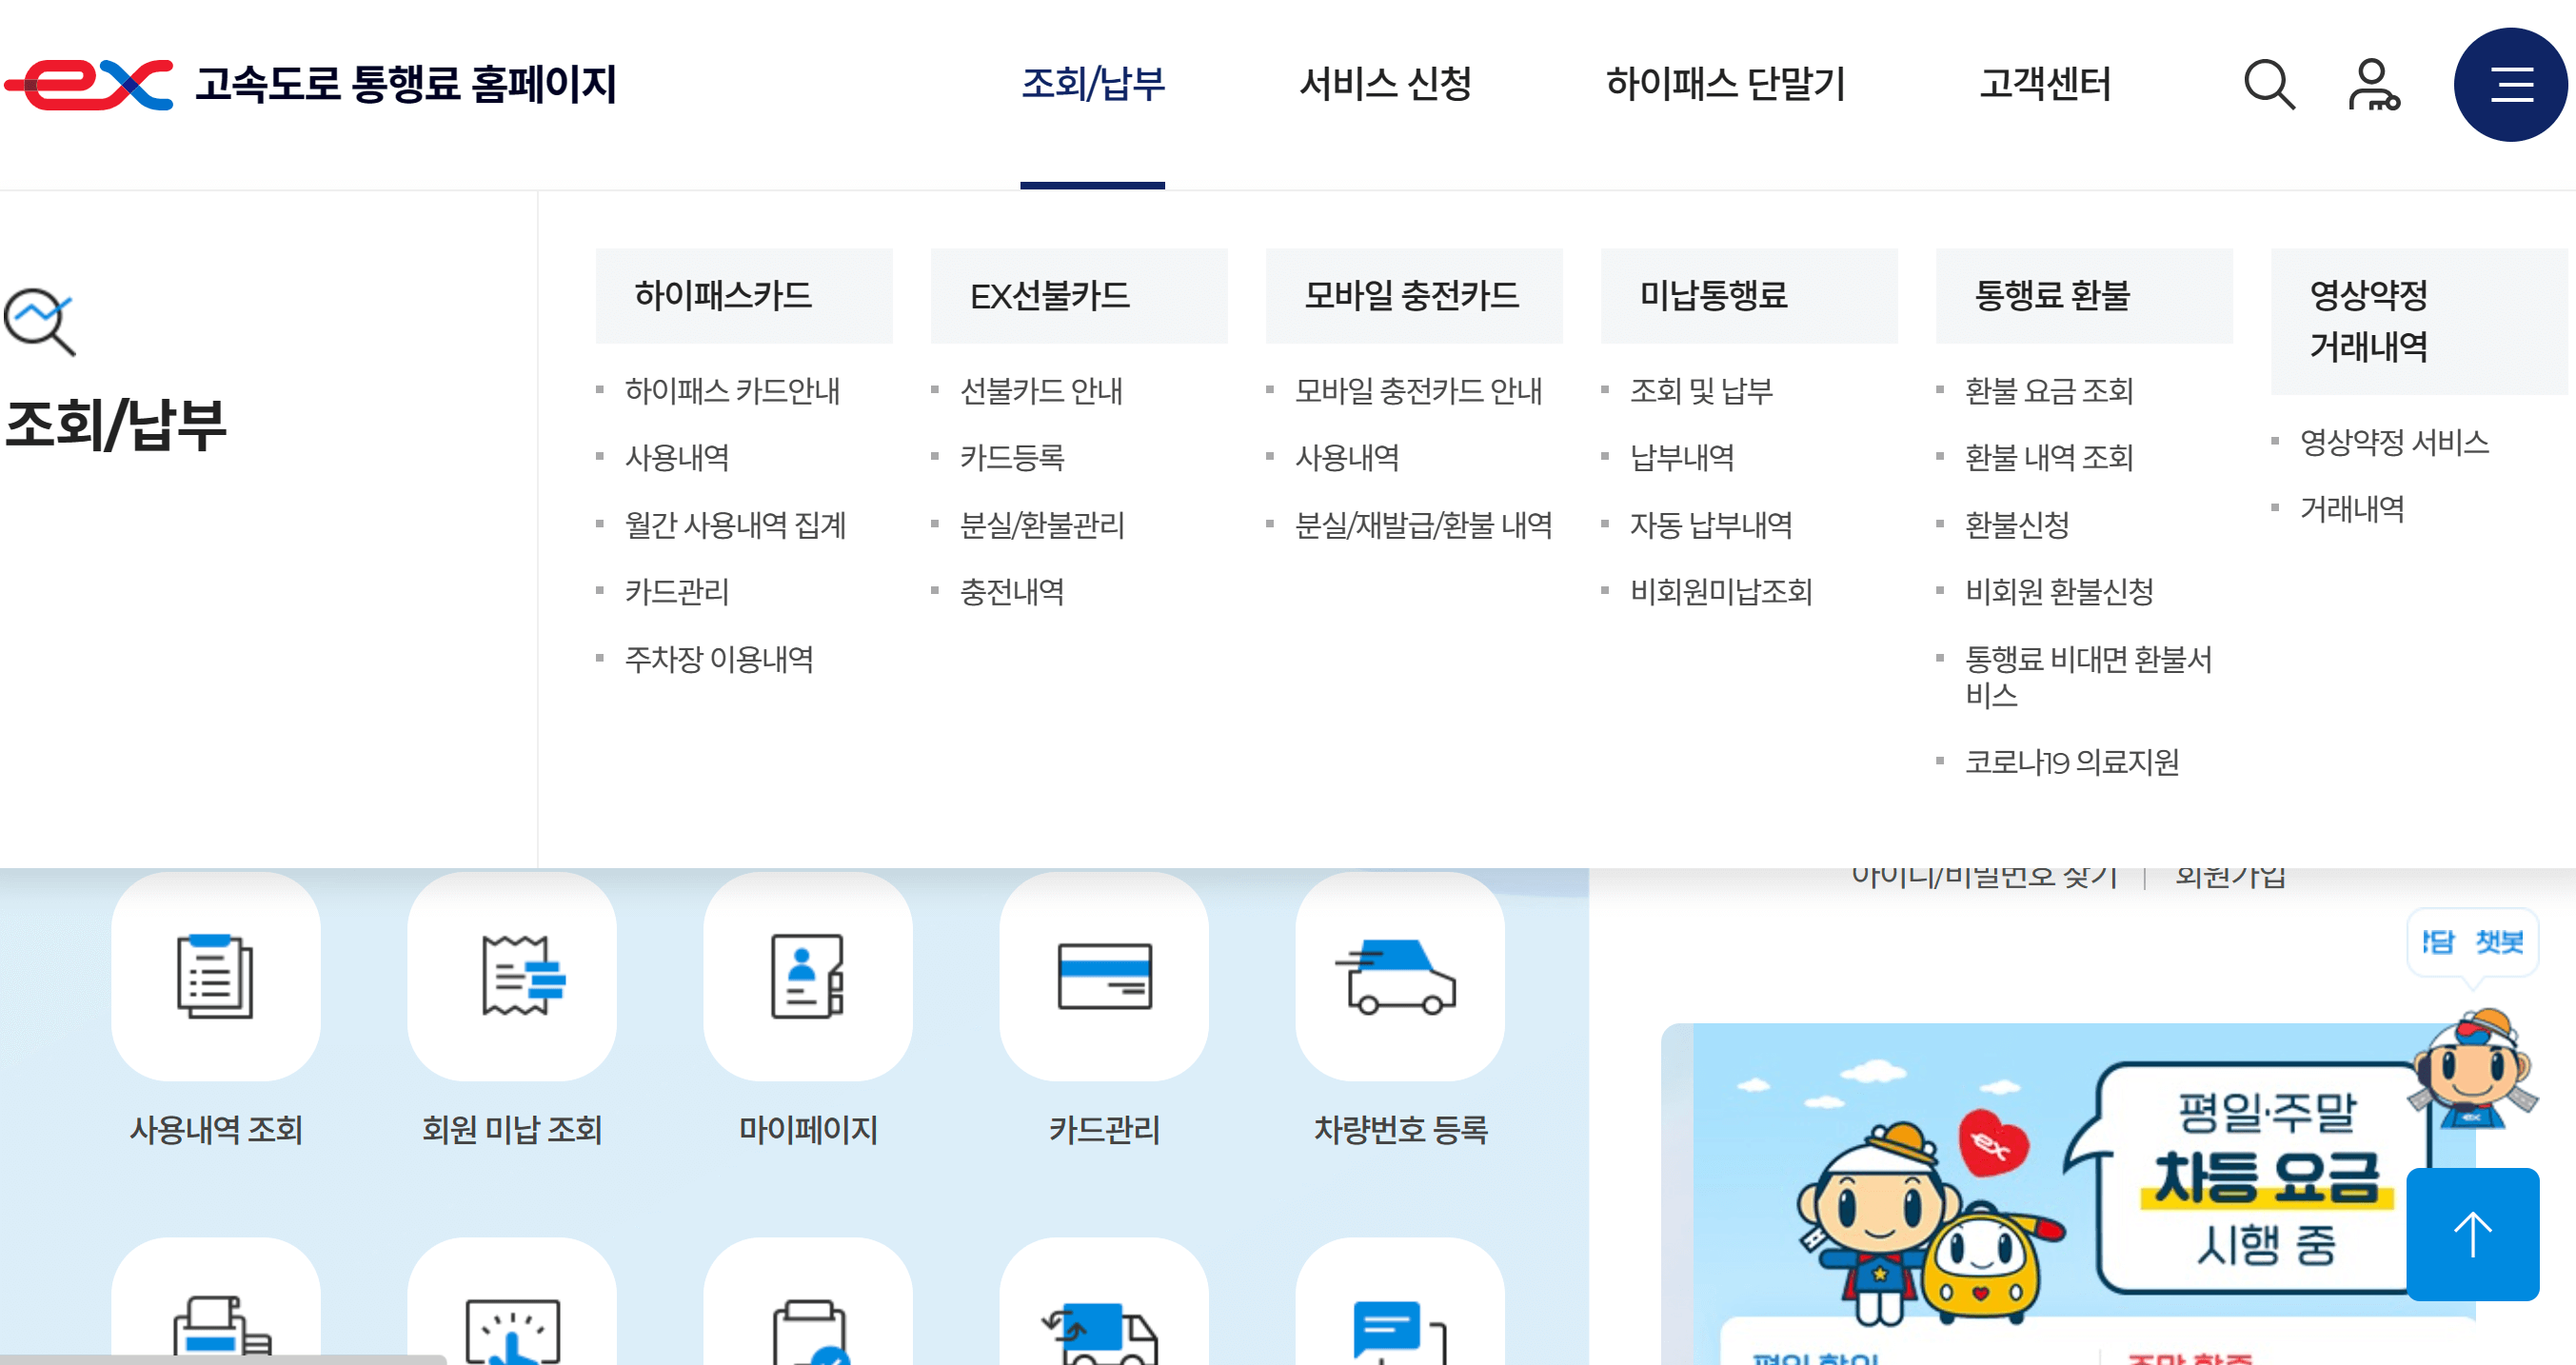Viewport: 2576px width, 1365px height.
Task: Click 코로나19 의료지원 link
Action: (x=2074, y=763)
